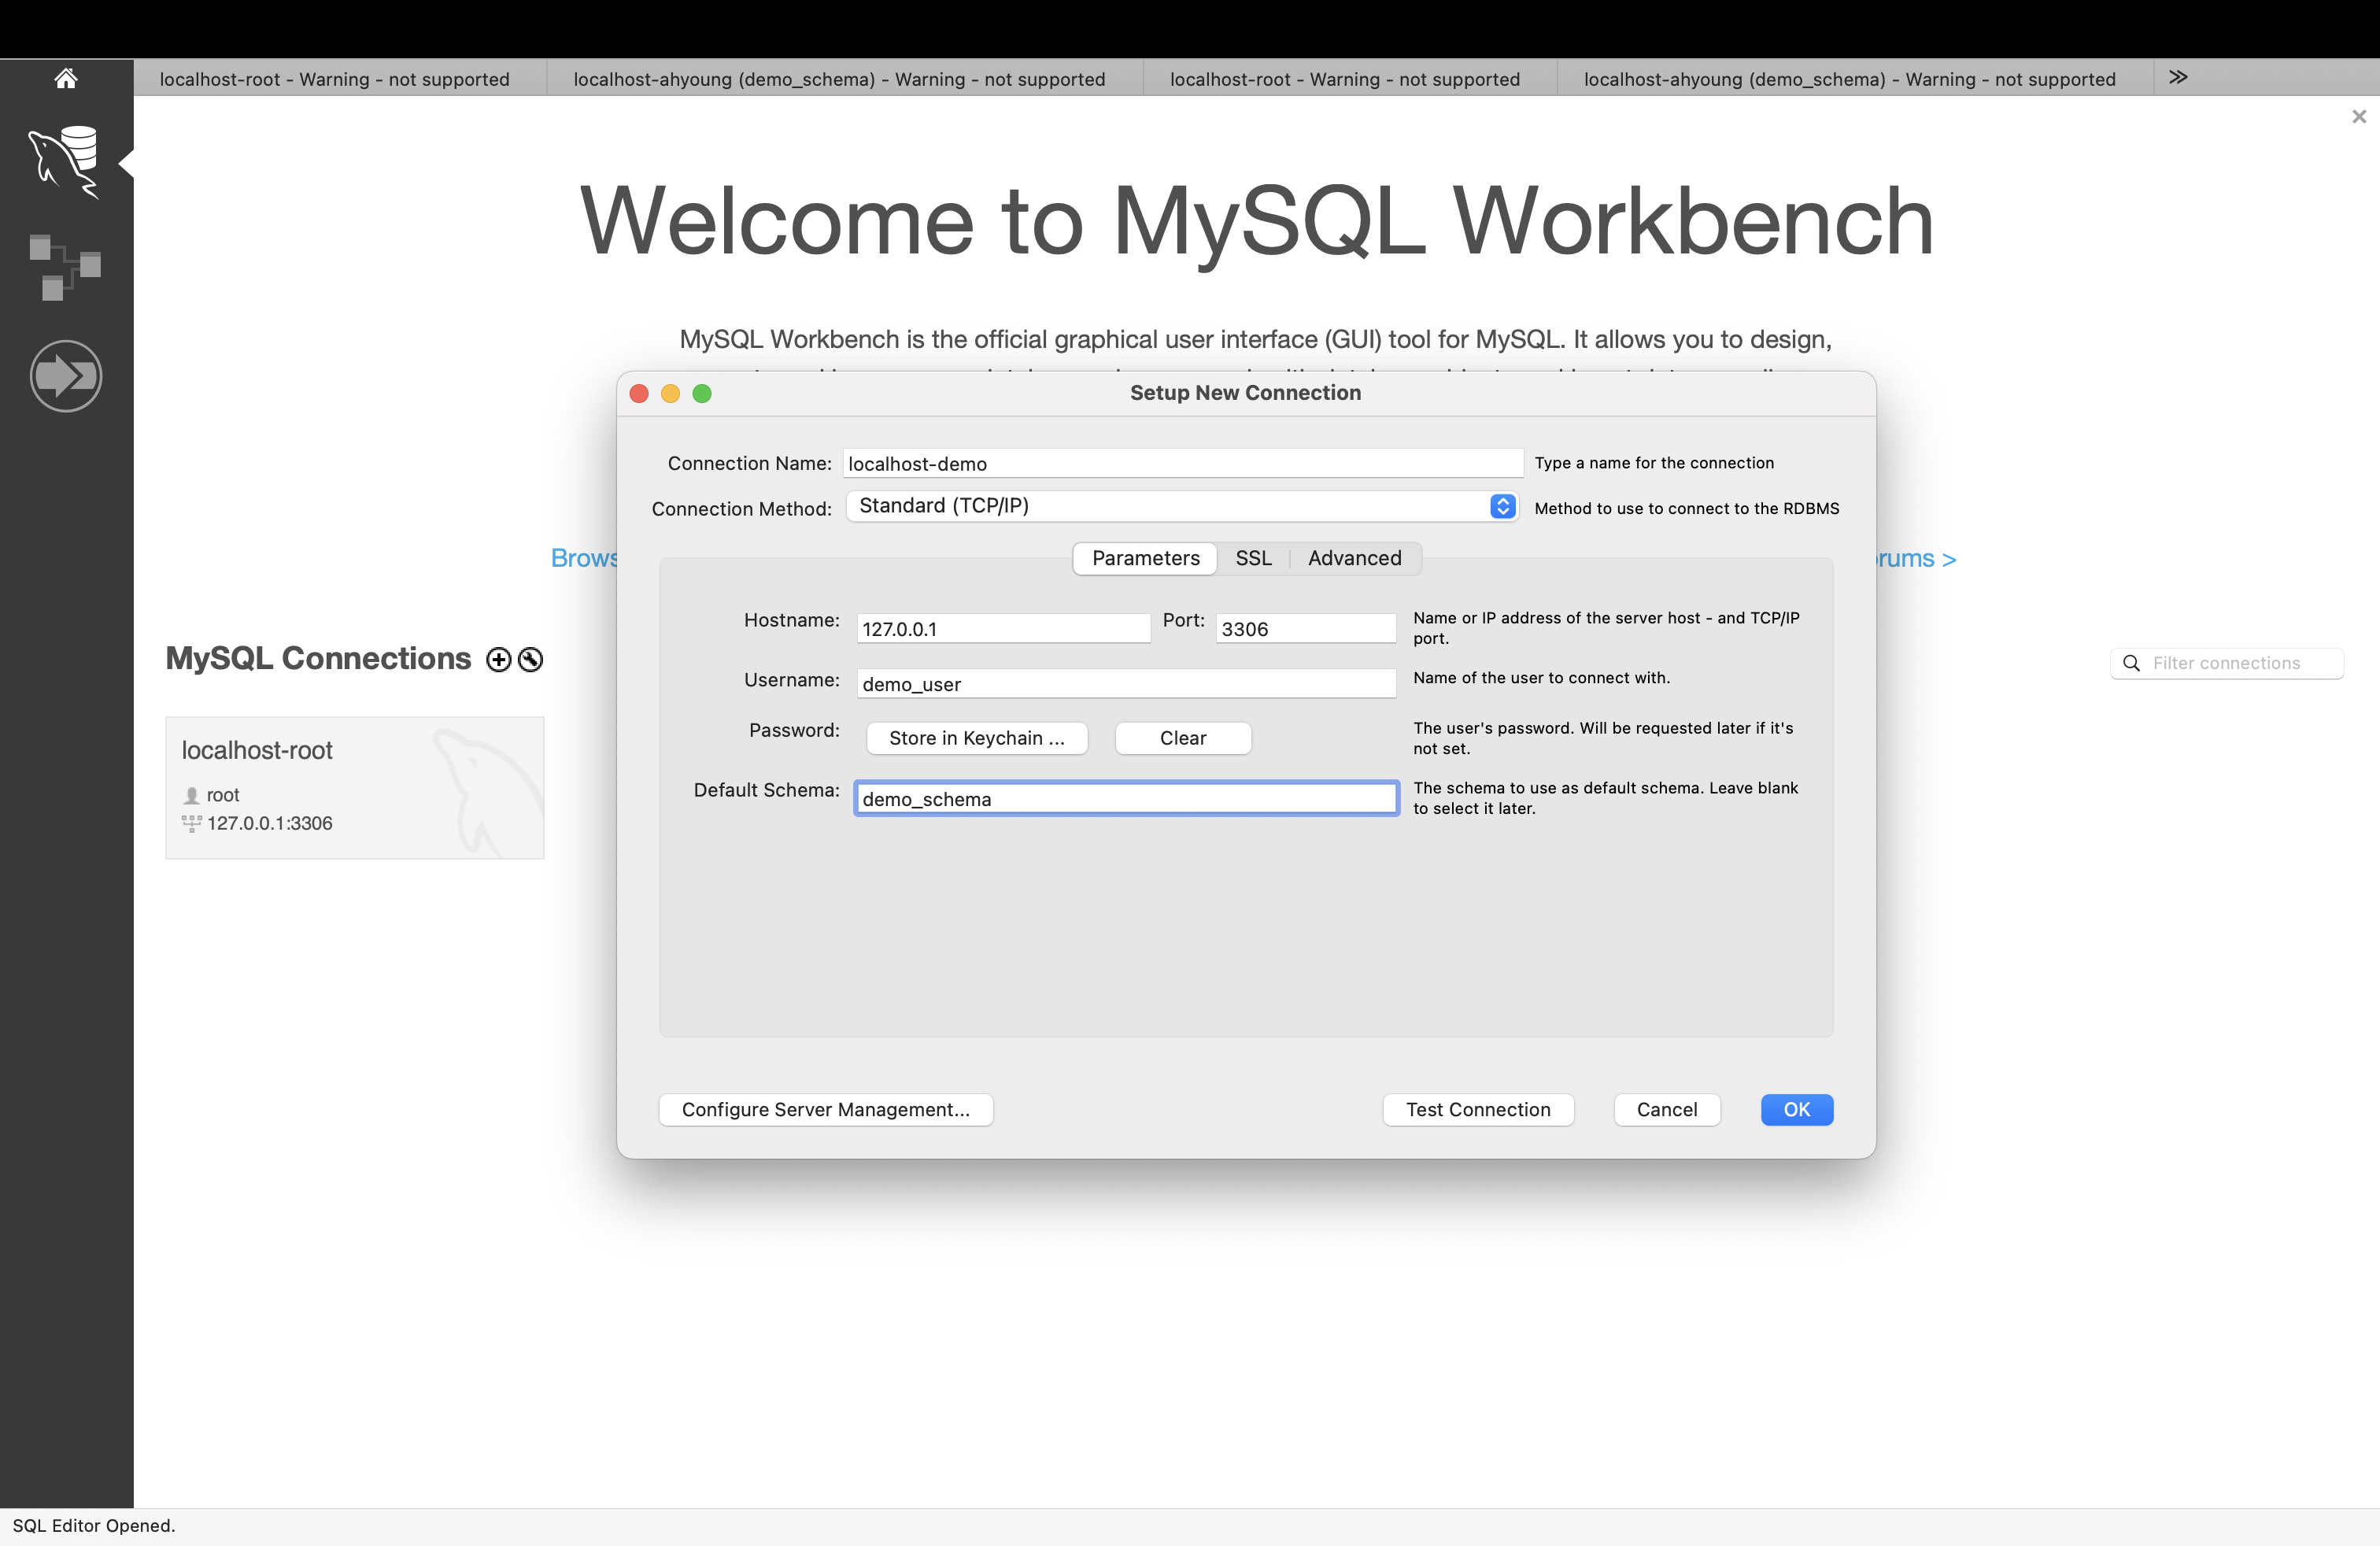The image size is (2380, 1546).
Task: Cancel the new connection dialog
Action: pos(1667,1110)
